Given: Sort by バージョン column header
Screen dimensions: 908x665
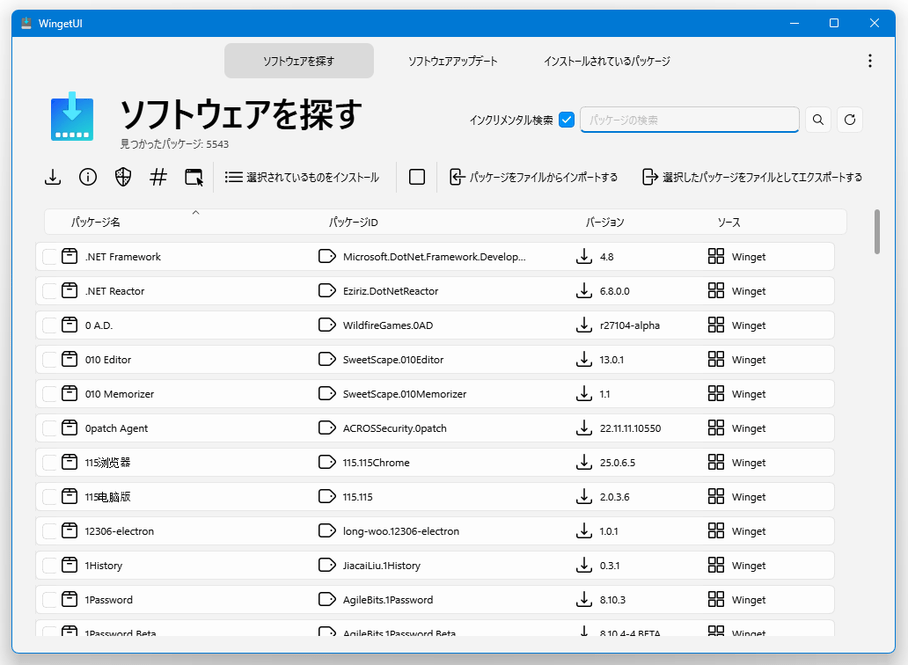Looking at the screenshot, I should 605,222.
